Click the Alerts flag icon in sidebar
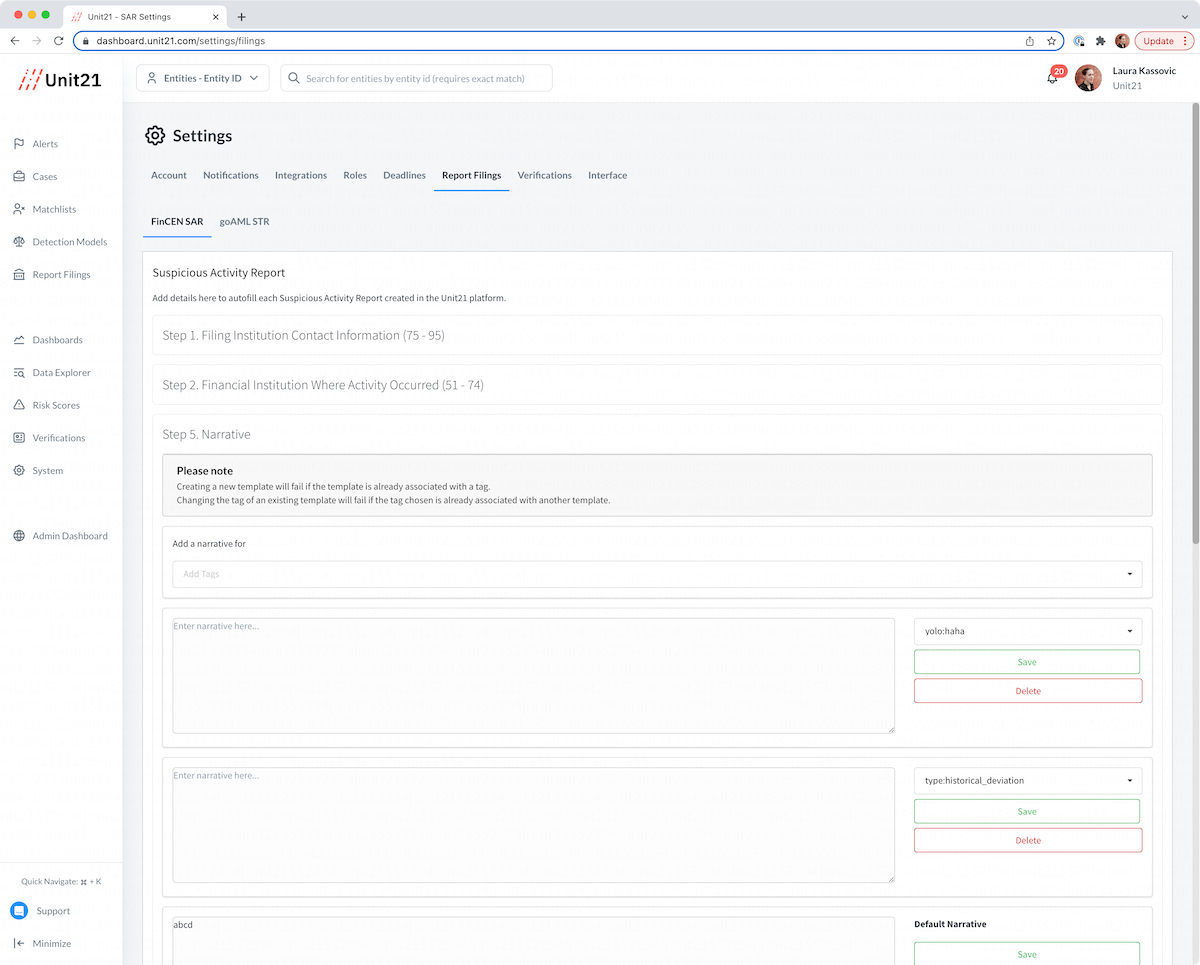Screen dimensions: 1200x965 point(19,144)
